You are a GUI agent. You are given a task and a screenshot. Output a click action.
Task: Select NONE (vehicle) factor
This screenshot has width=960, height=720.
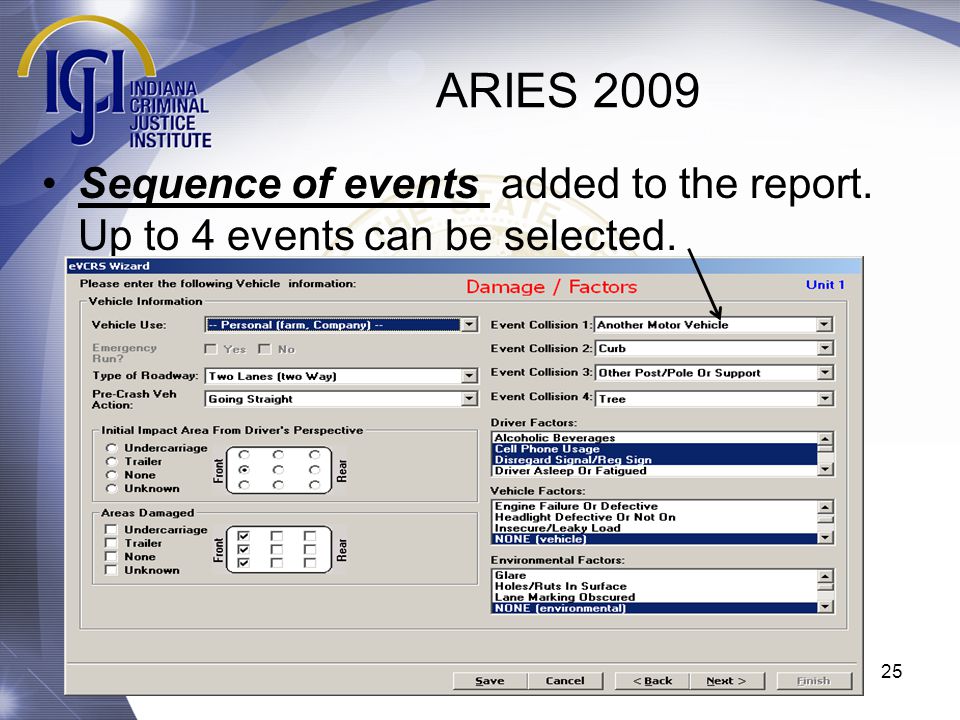coord(654,539)
